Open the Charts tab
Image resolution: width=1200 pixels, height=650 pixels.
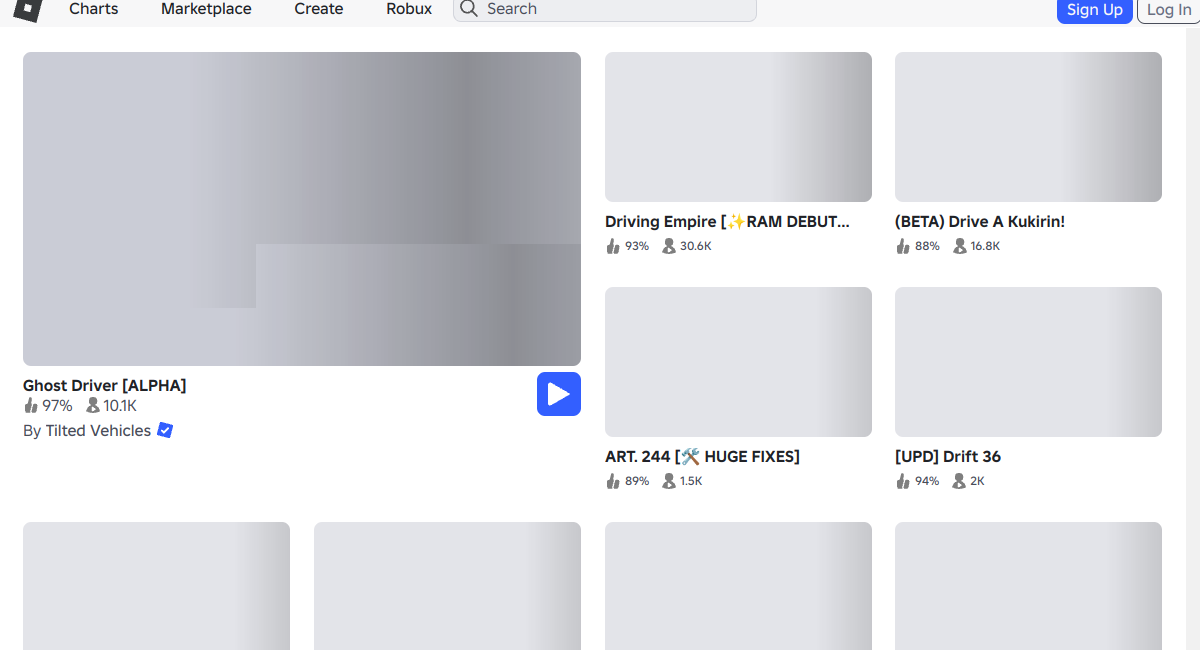pyautogui.click(x=94, y=9)
